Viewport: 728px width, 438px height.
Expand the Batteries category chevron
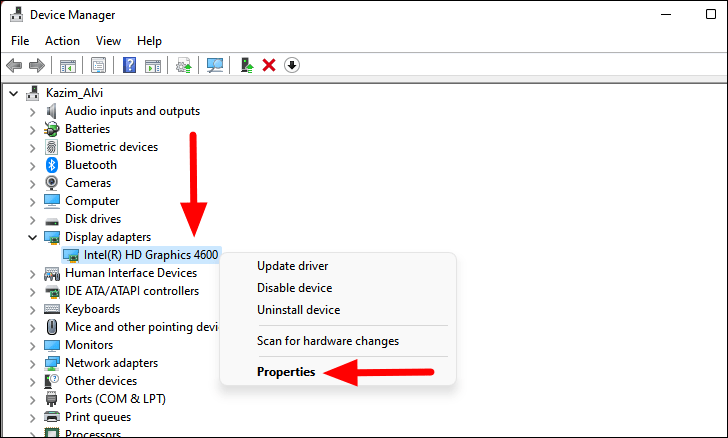[x=32, y=130]
